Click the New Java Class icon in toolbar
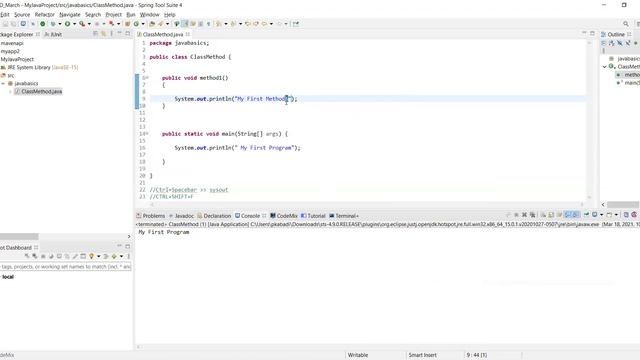 click(136, 24)
